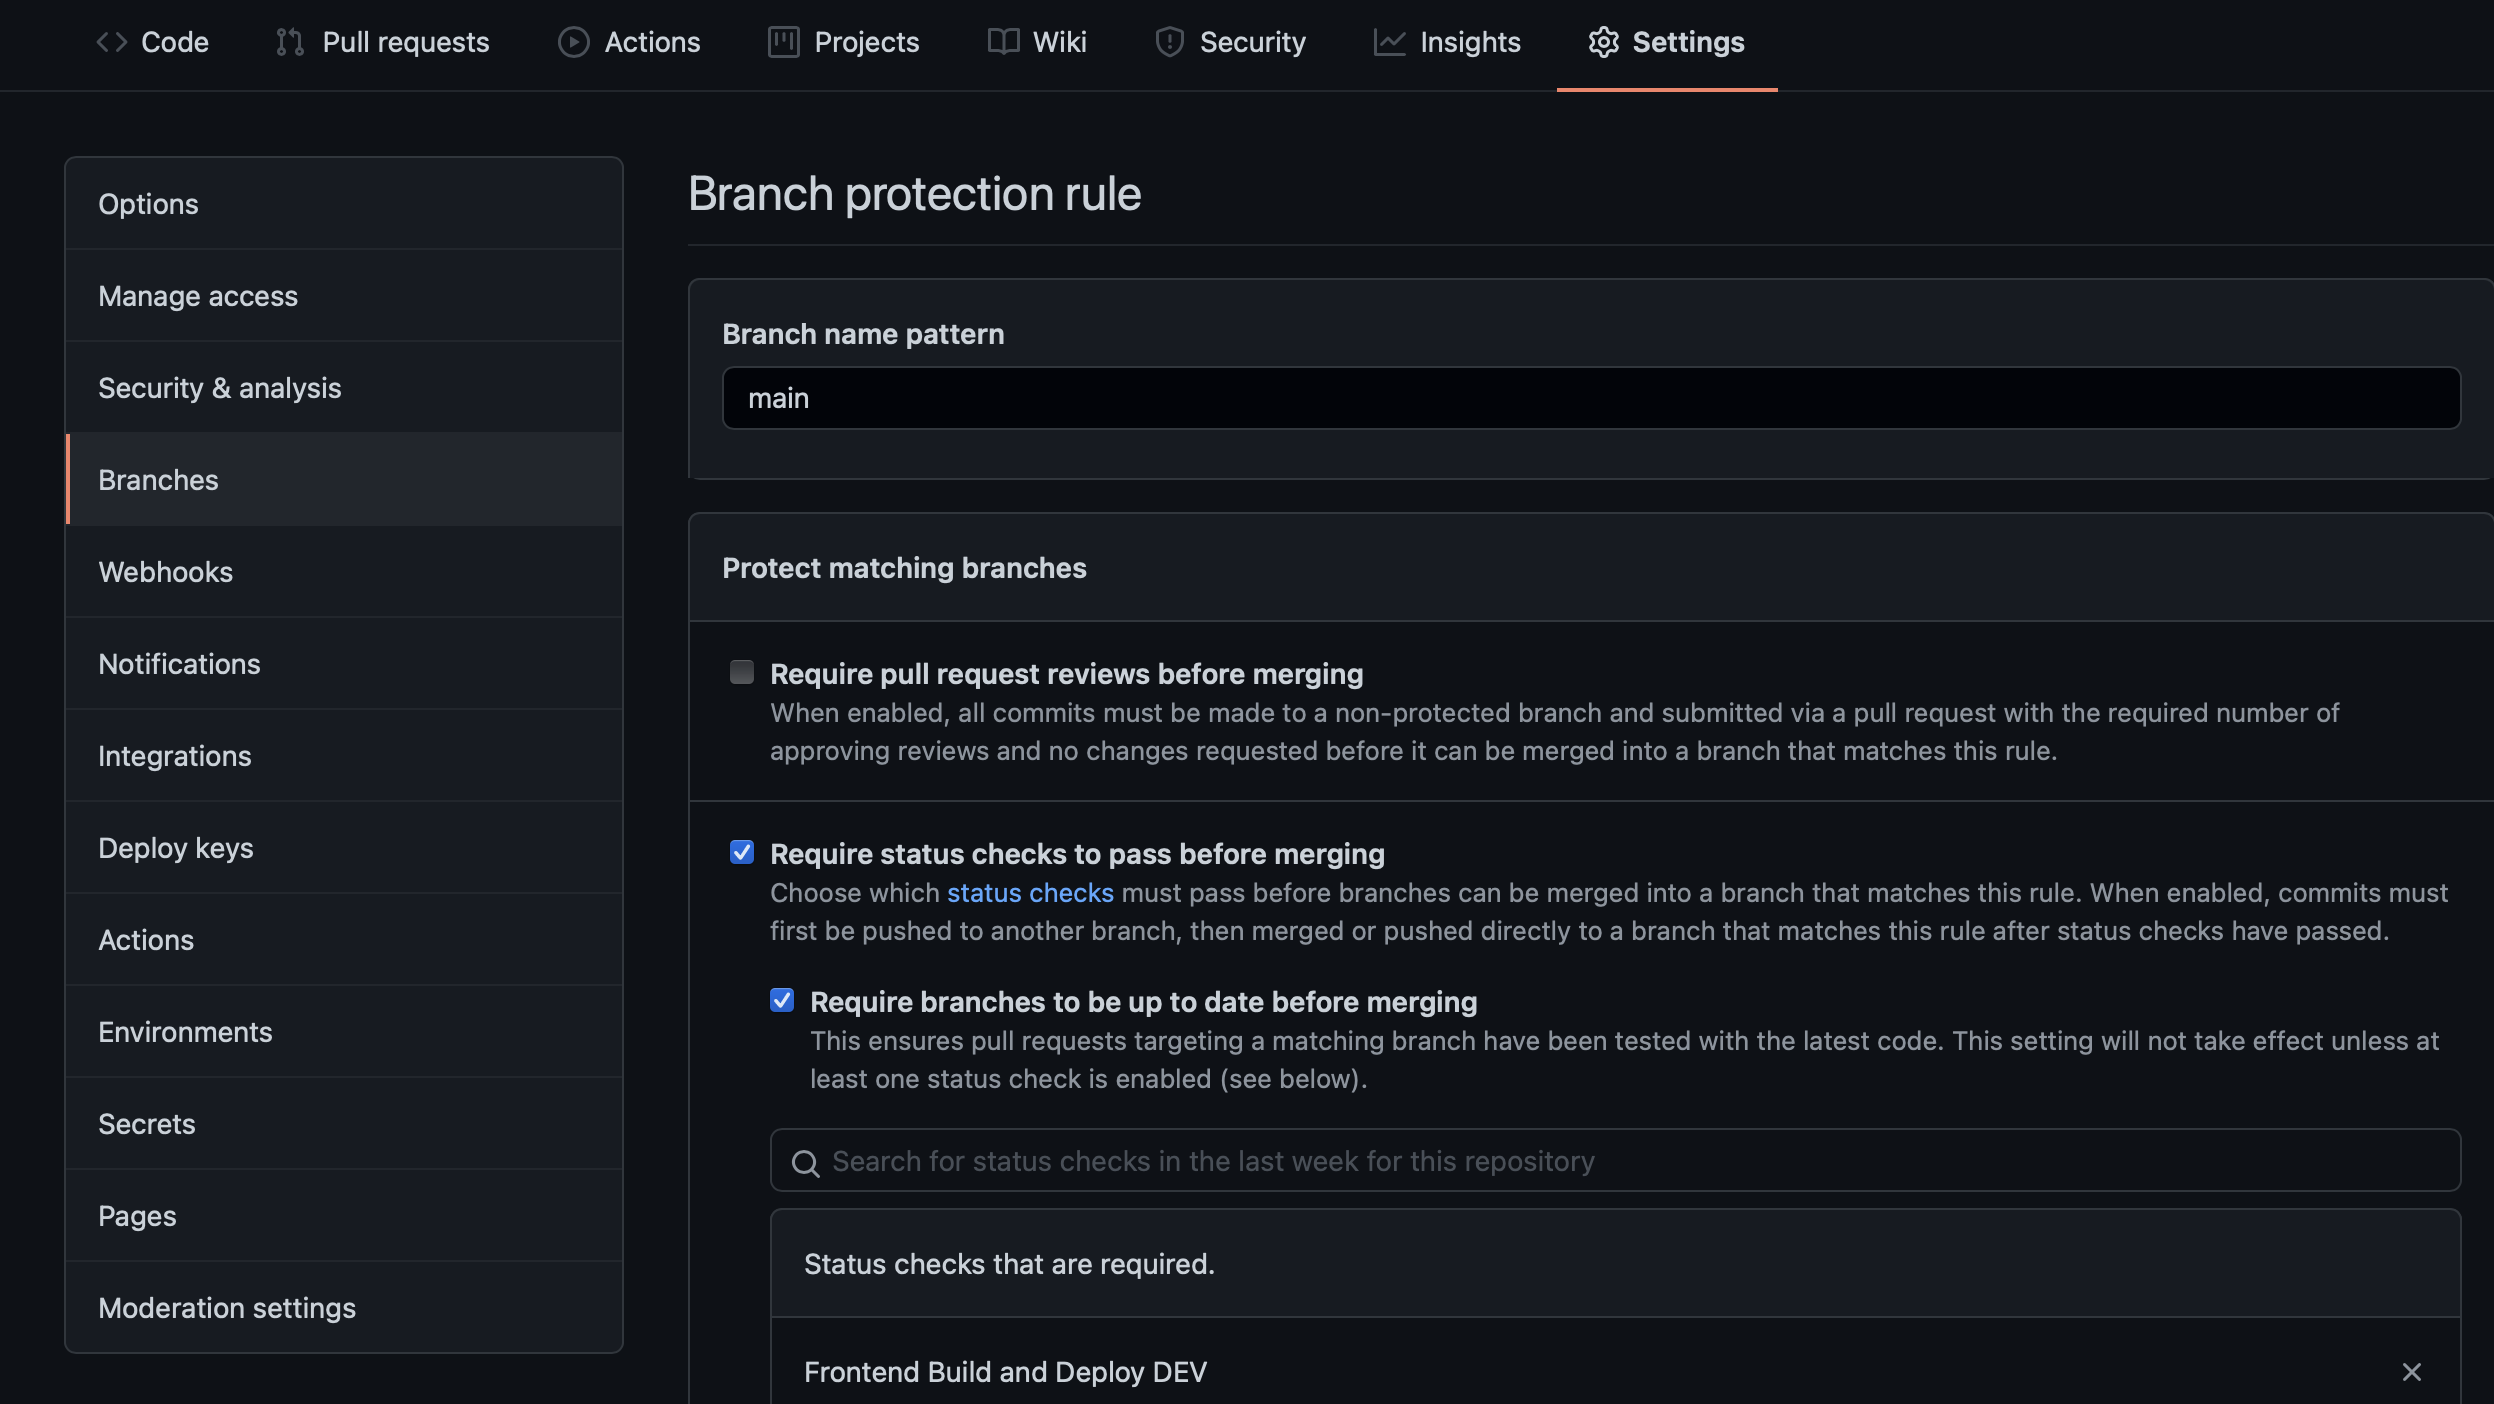The image size is (2494, 1404).
Task: Click the Security shield icon
Action: click(x=1169, y=42)
